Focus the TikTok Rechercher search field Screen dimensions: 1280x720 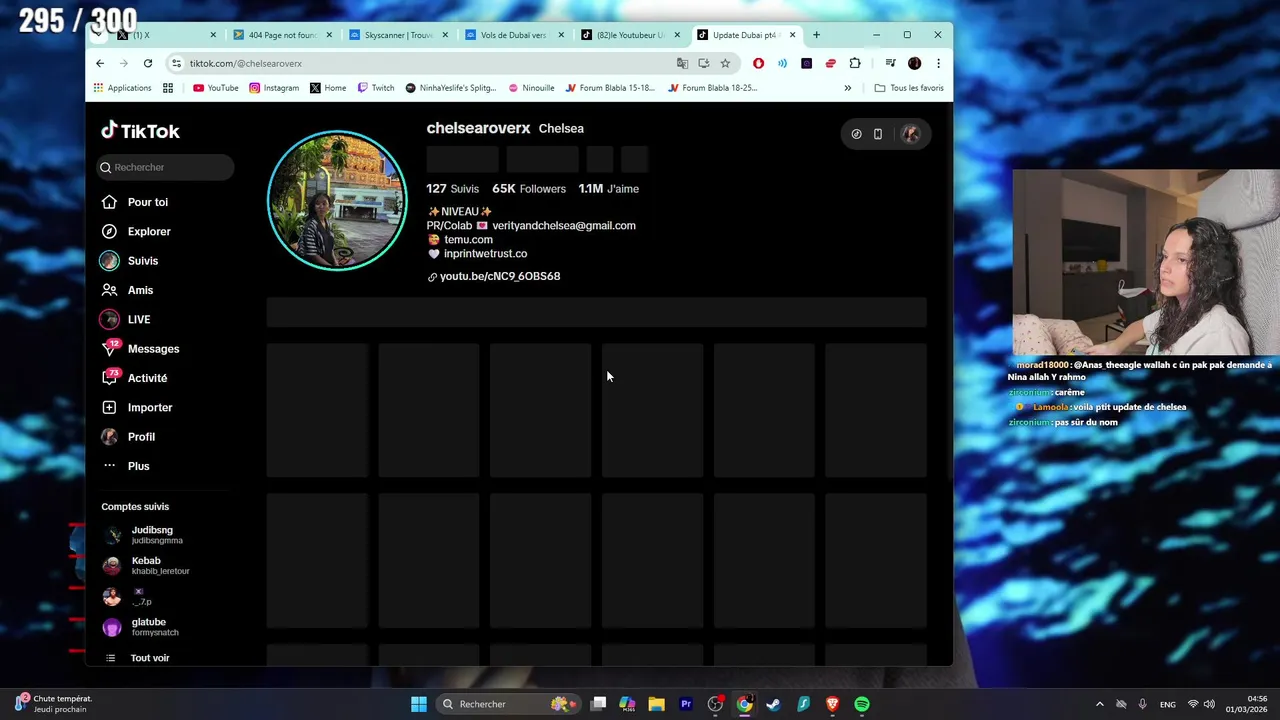point(166,167)
